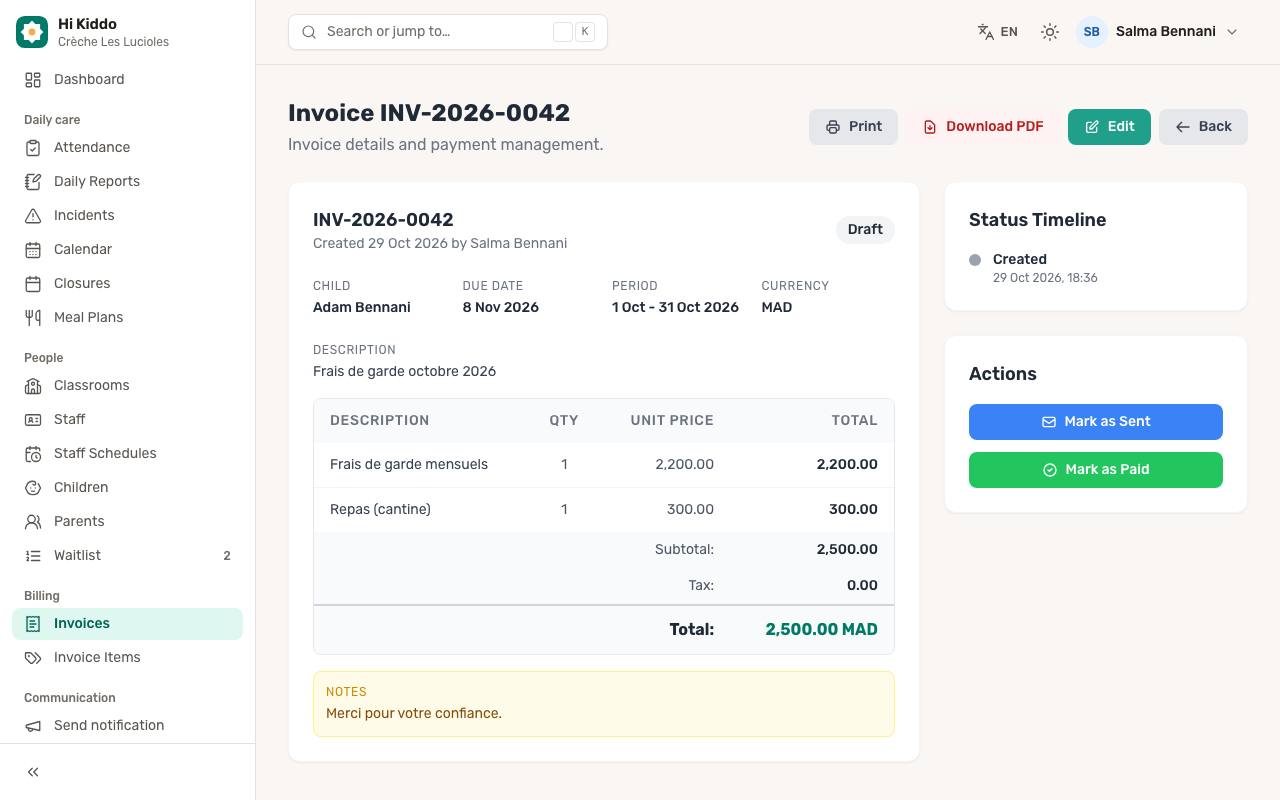
Task: Click the Draft status badge
Action: click(x=865, y=230)
